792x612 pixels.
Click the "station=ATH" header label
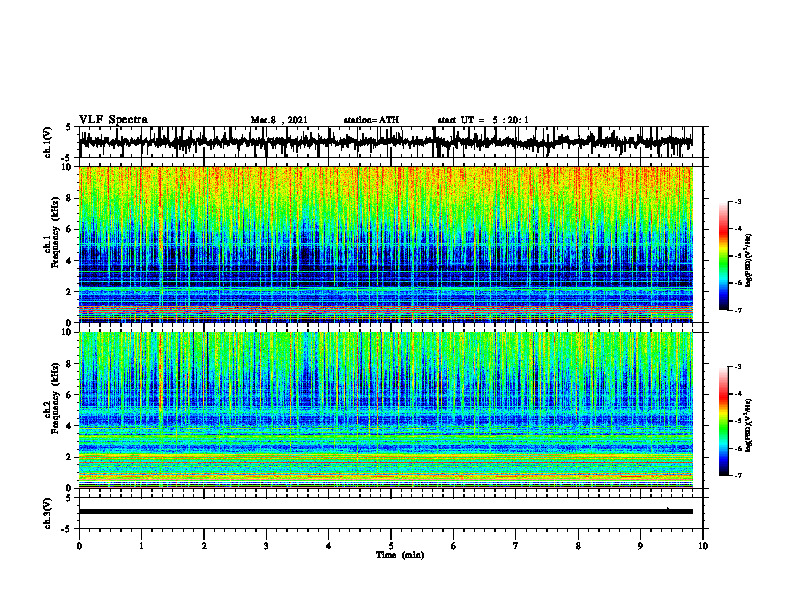tap(371, 120)
